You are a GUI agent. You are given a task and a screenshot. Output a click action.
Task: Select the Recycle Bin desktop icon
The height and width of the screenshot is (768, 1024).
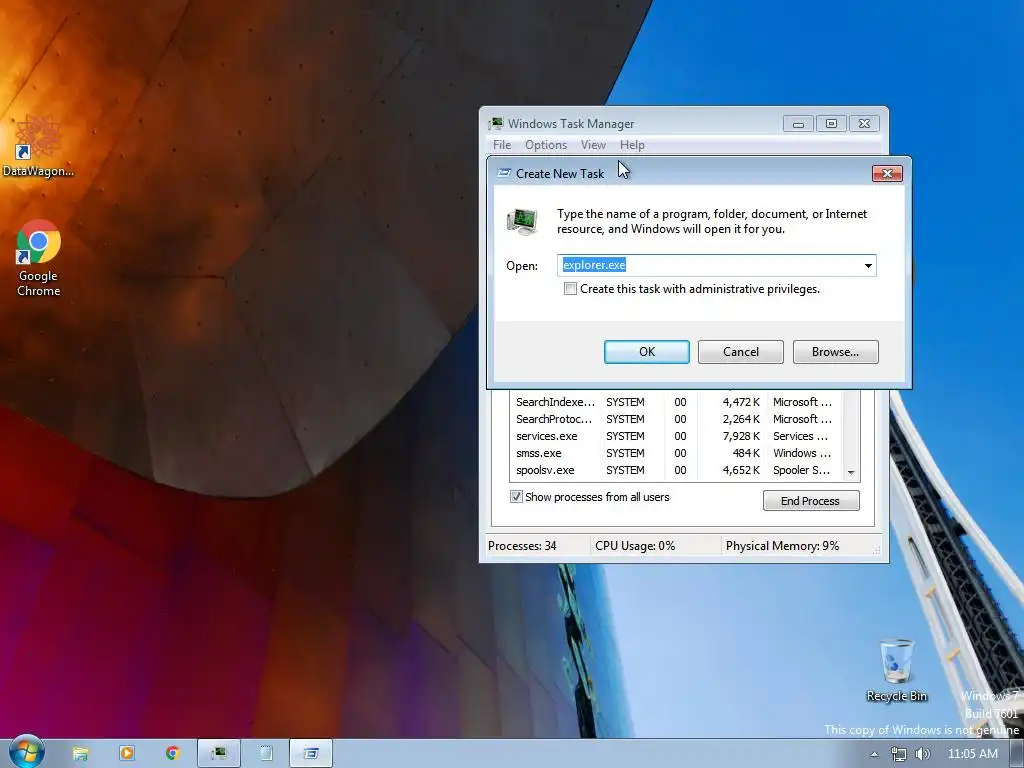[896, 669]
